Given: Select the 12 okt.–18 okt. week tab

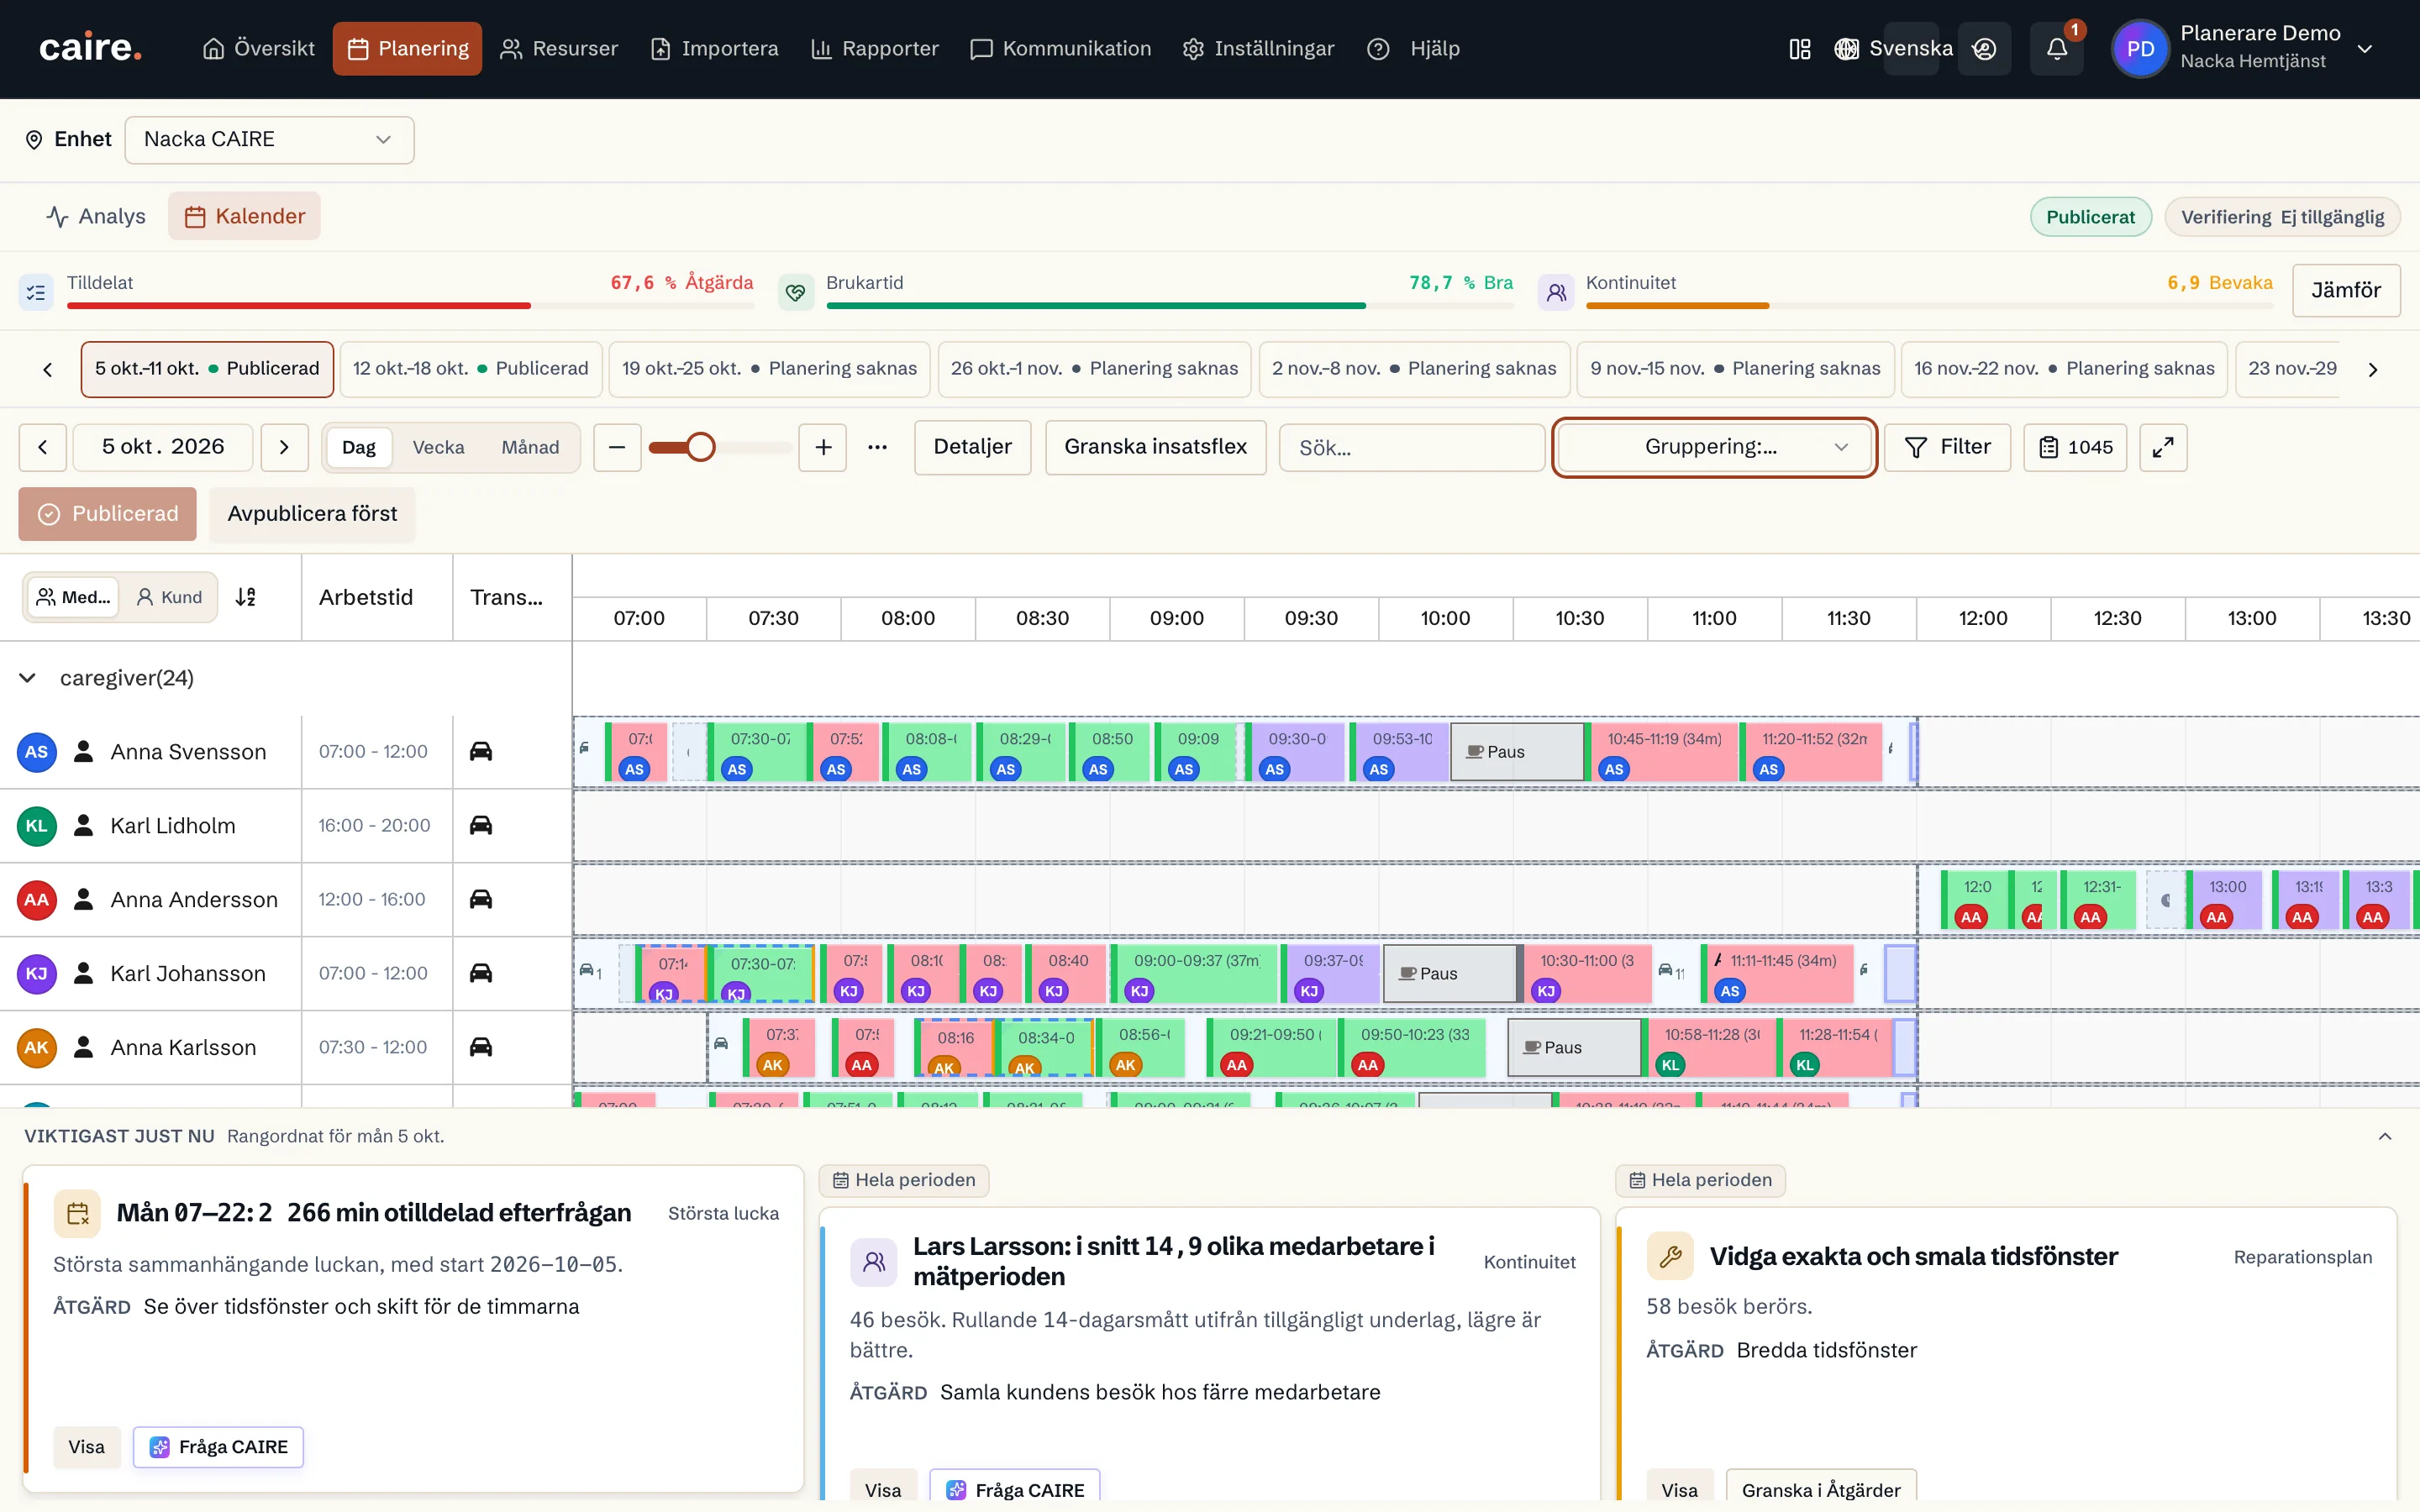Looking at the screenshot, I should [x=471, y=369].
